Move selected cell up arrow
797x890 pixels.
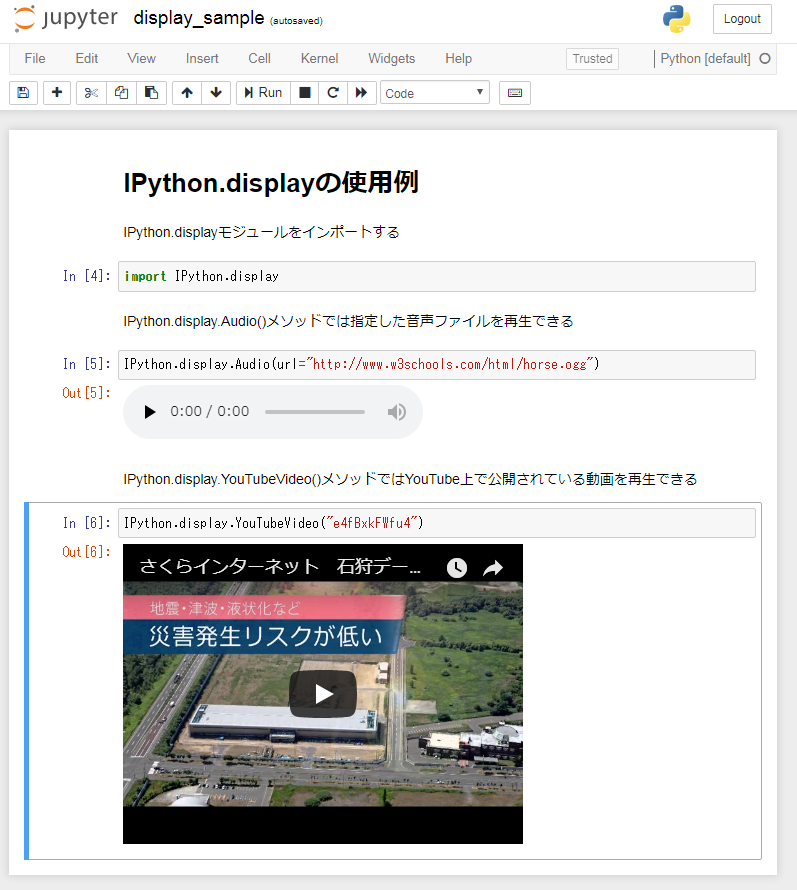point(187,93)
